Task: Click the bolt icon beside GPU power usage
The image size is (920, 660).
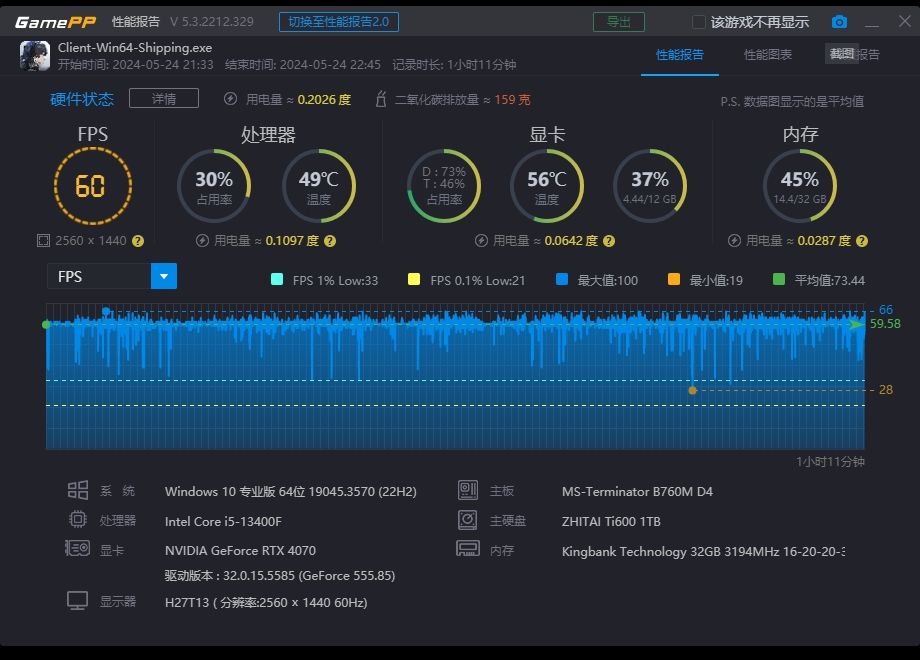Action: pos(481,241)
